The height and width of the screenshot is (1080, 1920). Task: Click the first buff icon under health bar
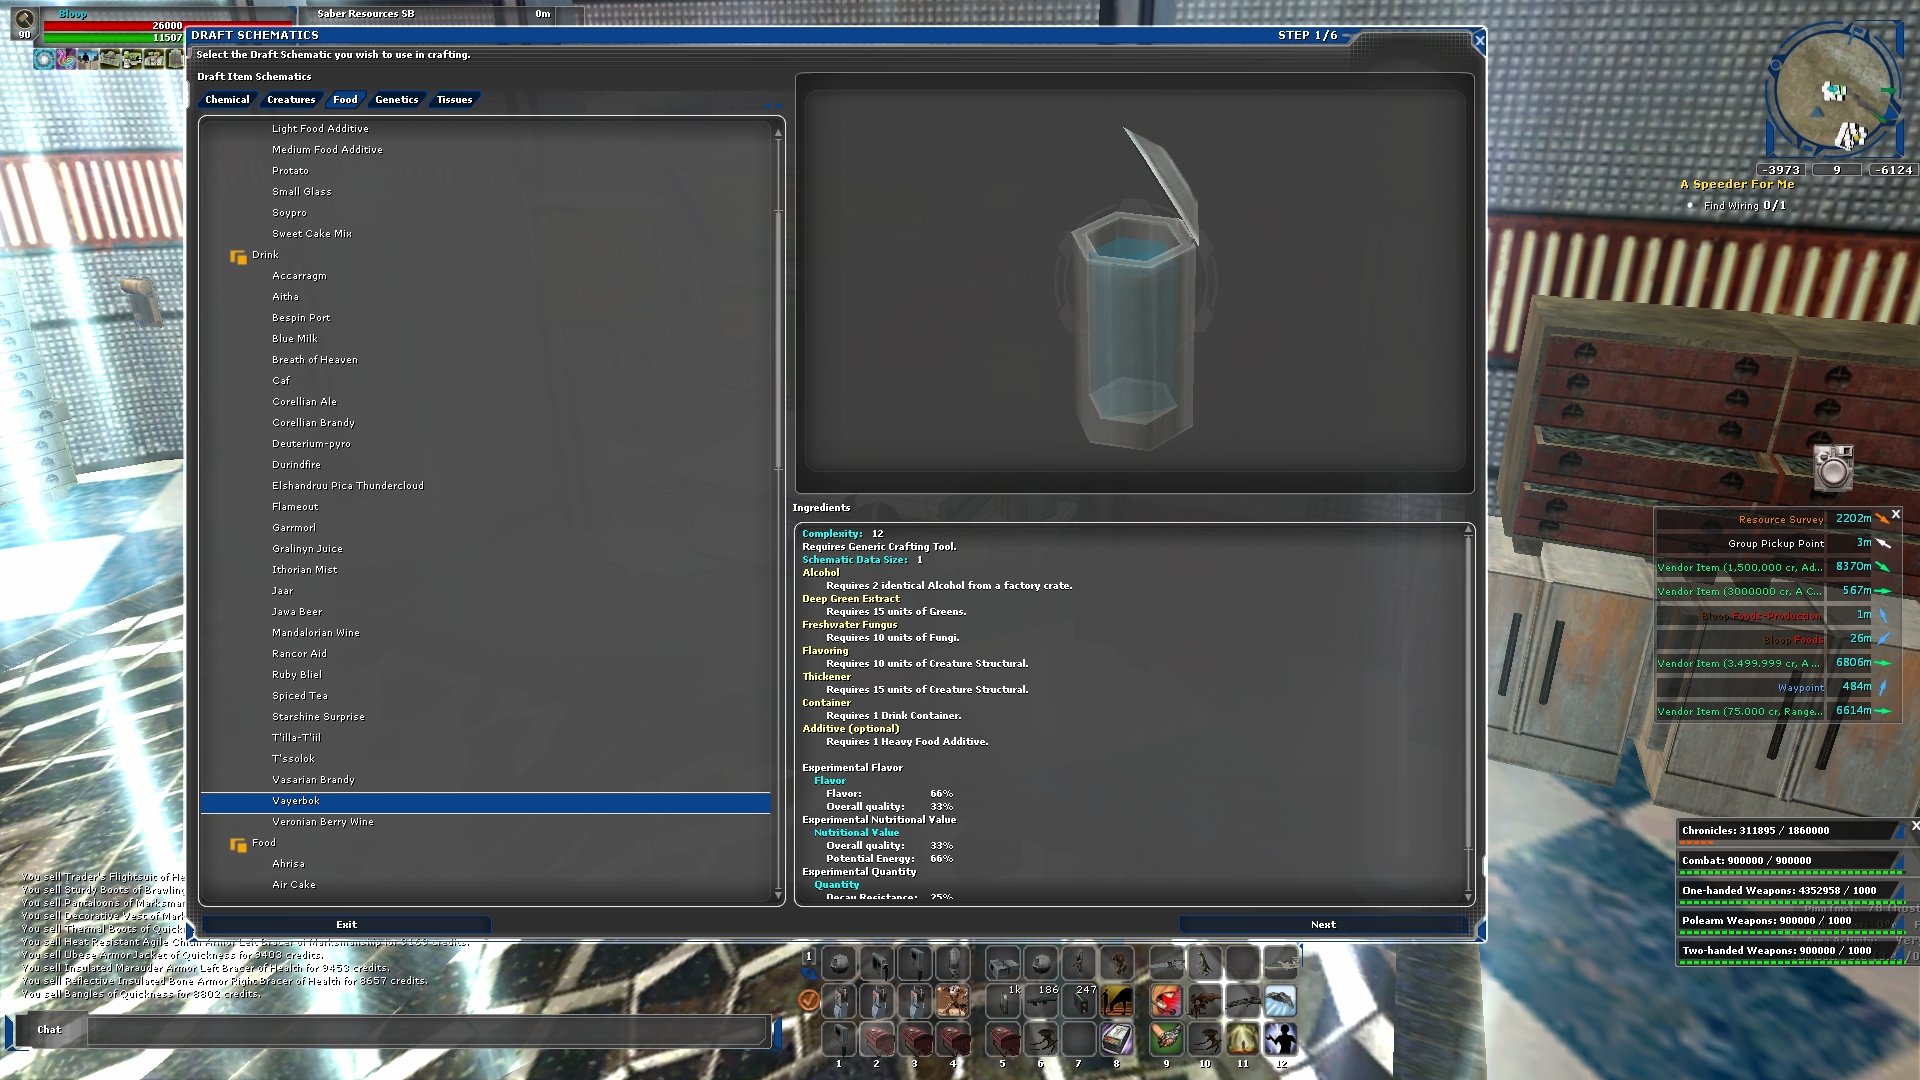coord(44,59)
